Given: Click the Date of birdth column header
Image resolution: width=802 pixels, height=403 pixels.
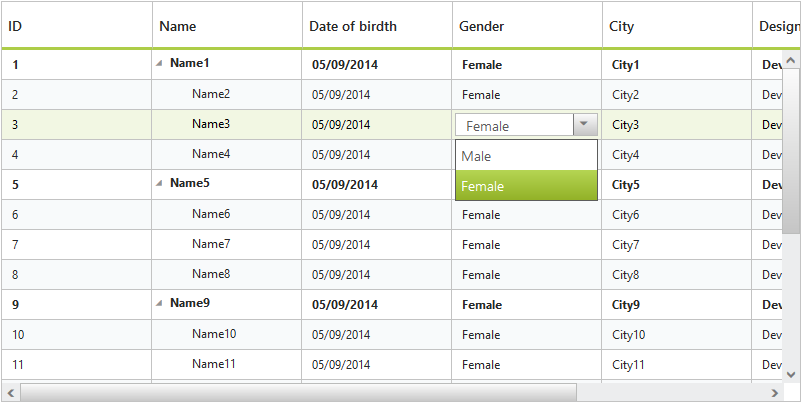Looking at the screenshot, I should pos(377,26).
